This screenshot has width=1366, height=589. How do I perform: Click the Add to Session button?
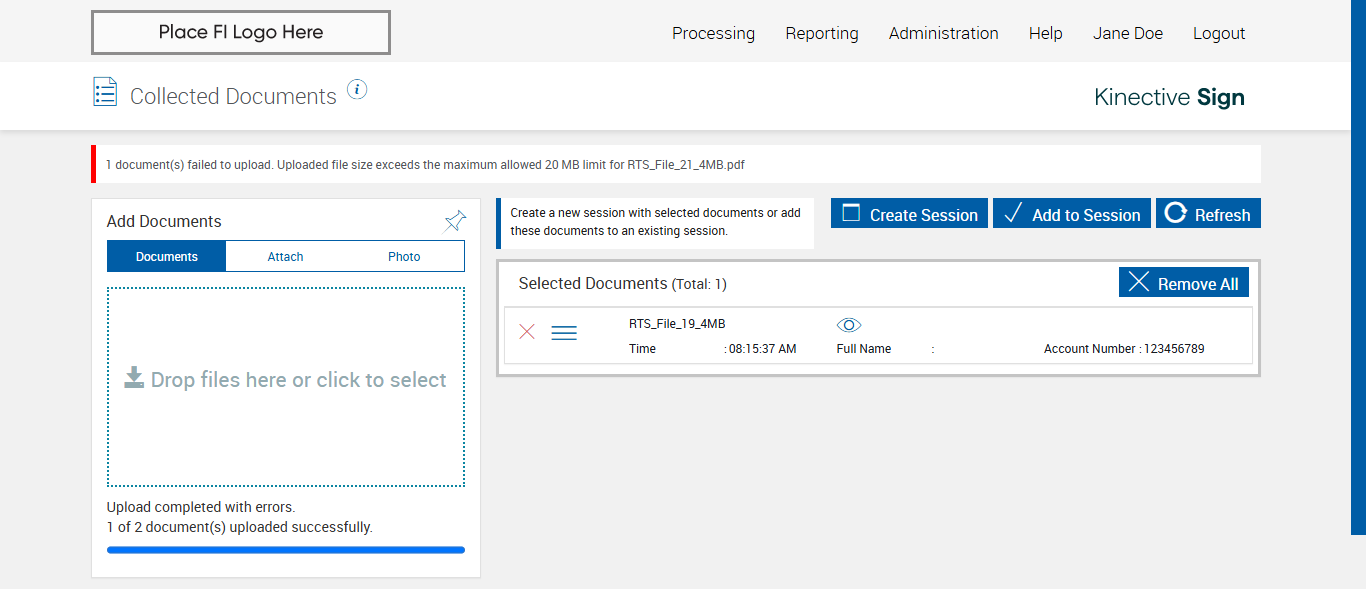[x=1071, y=214]
